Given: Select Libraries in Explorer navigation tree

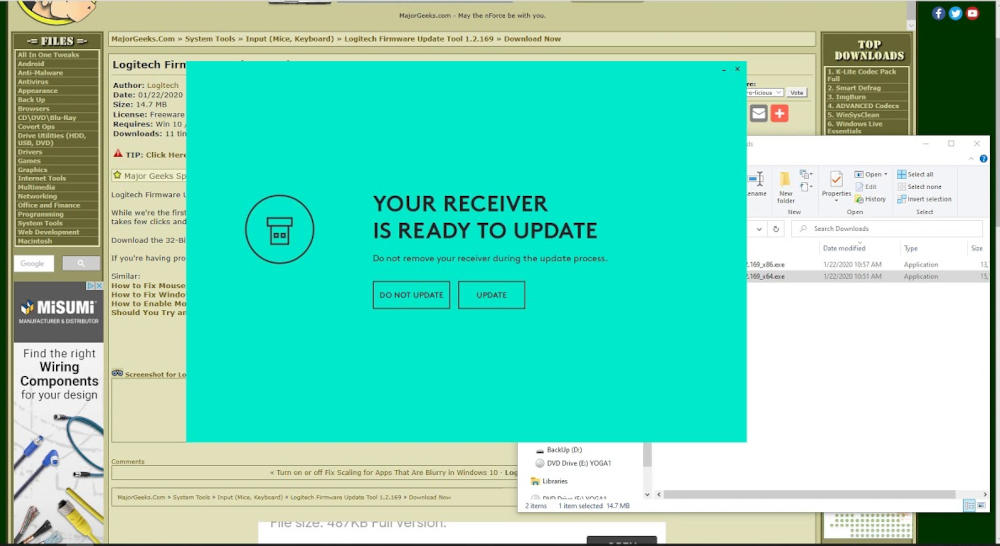Looking at the screenshot, I should click(x=549, y=481).
